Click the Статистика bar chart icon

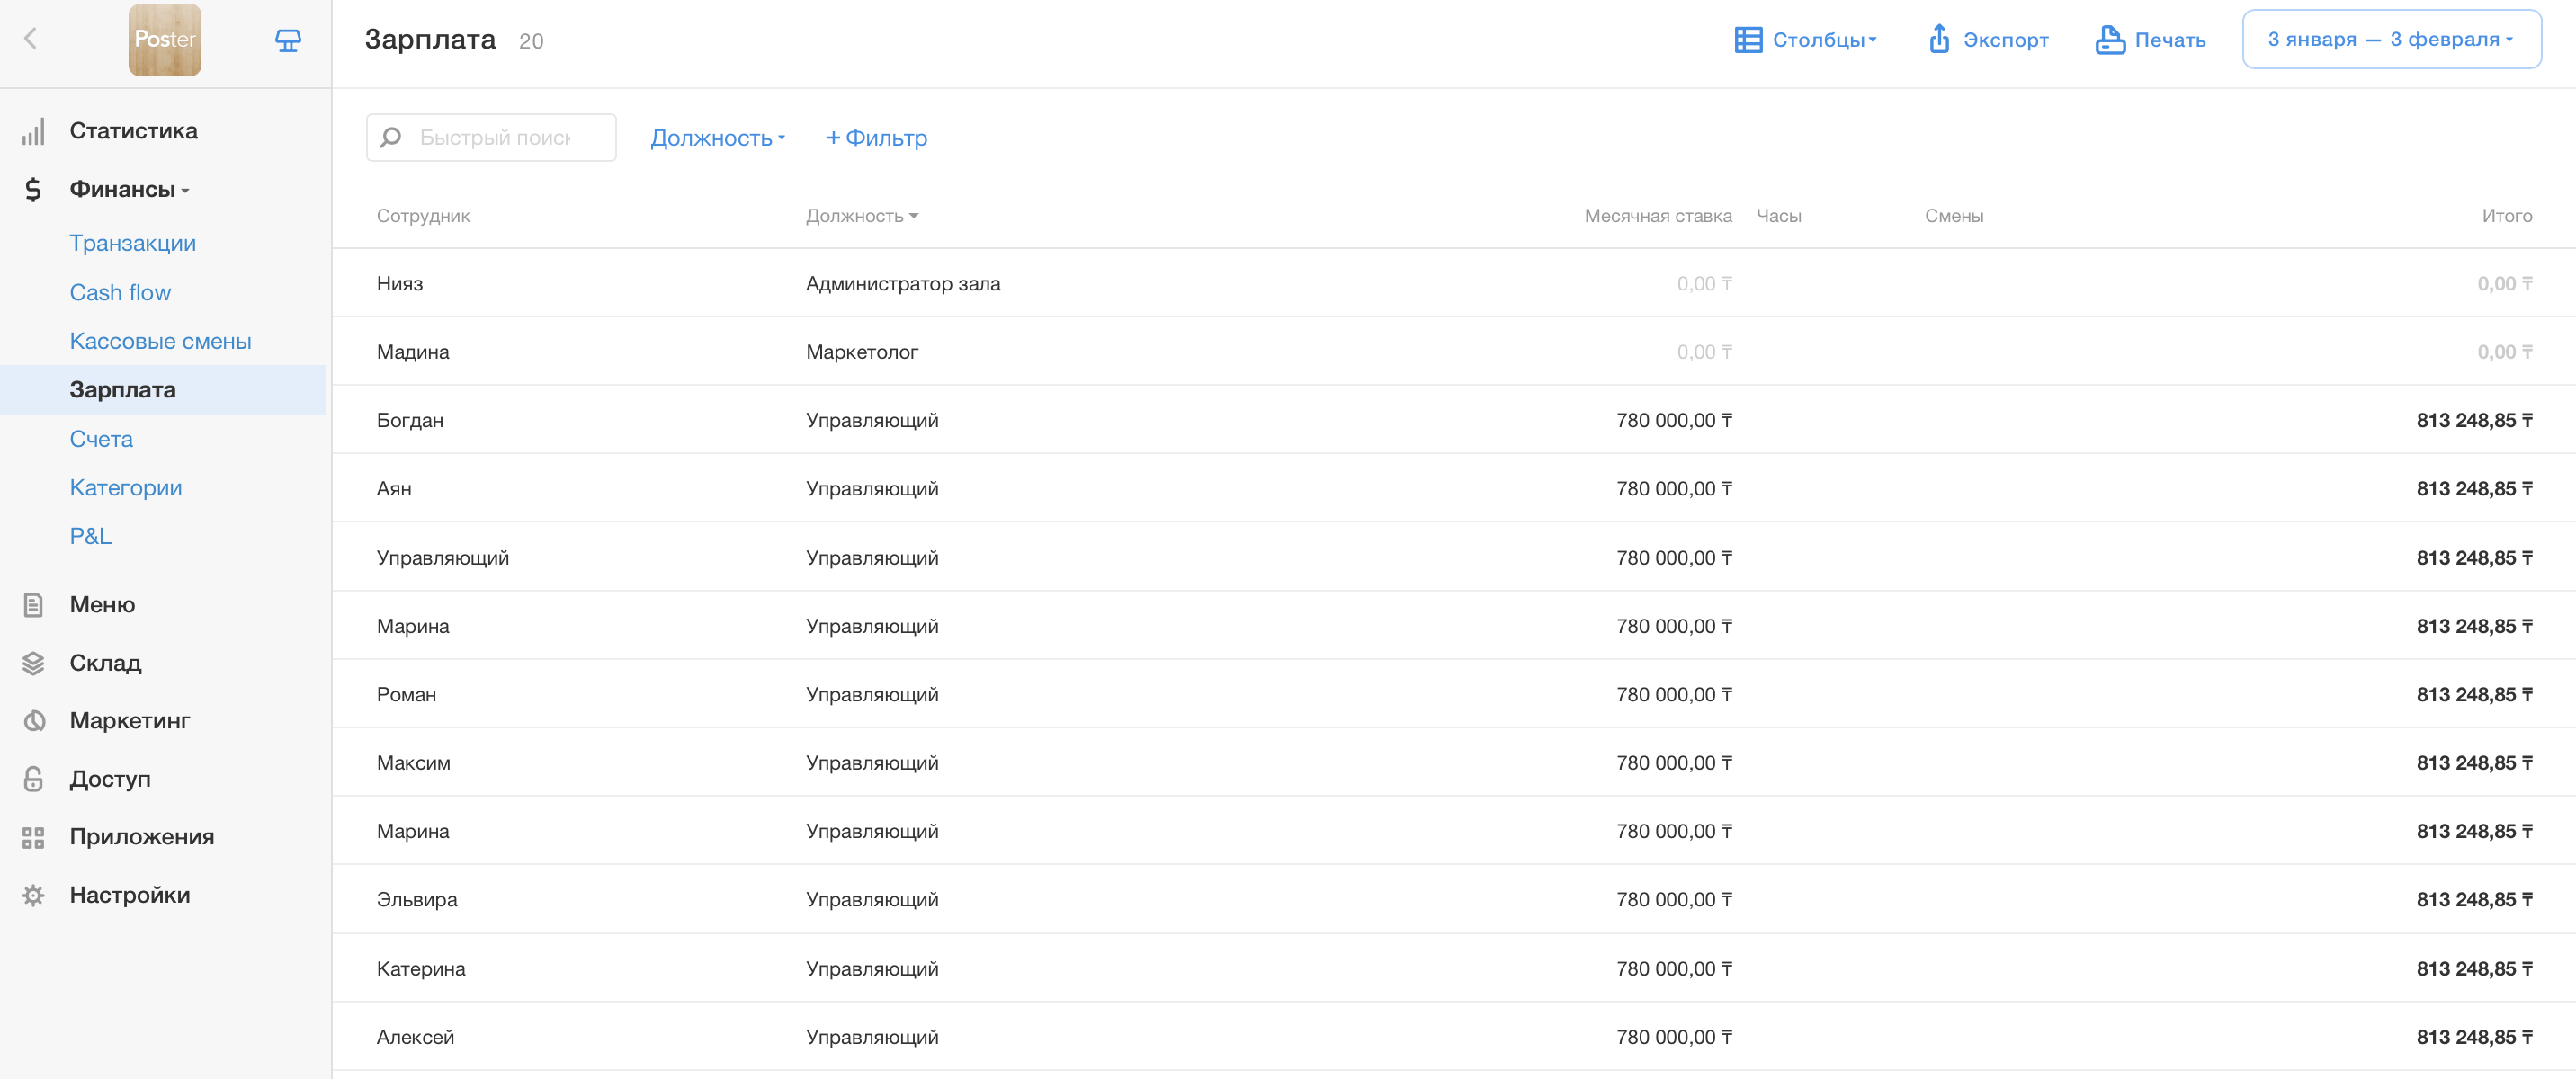click(x=33, y=132)
